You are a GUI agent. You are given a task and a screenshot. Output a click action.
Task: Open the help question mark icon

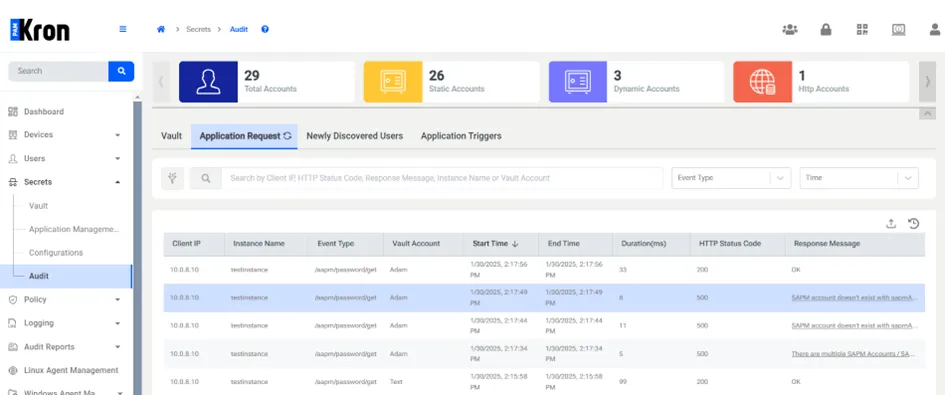click(x=265, y=29)
